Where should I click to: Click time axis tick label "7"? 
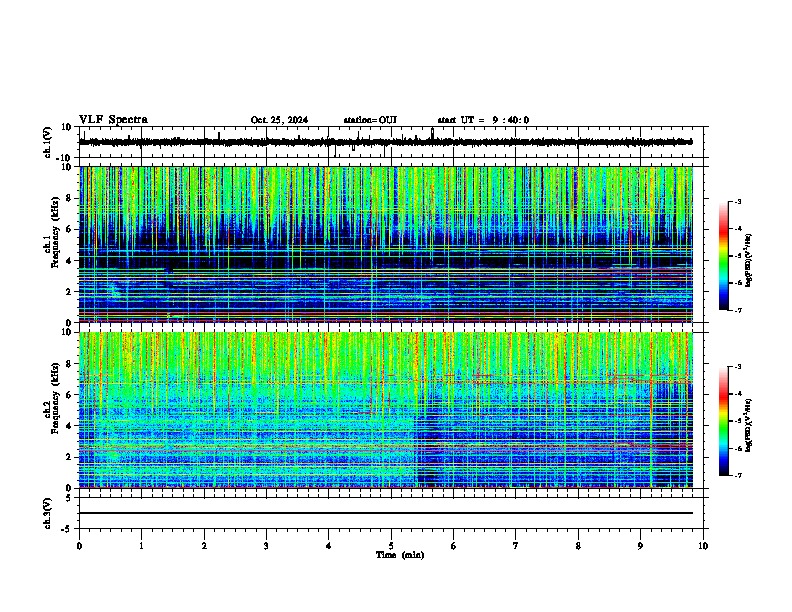pos(516,546)
